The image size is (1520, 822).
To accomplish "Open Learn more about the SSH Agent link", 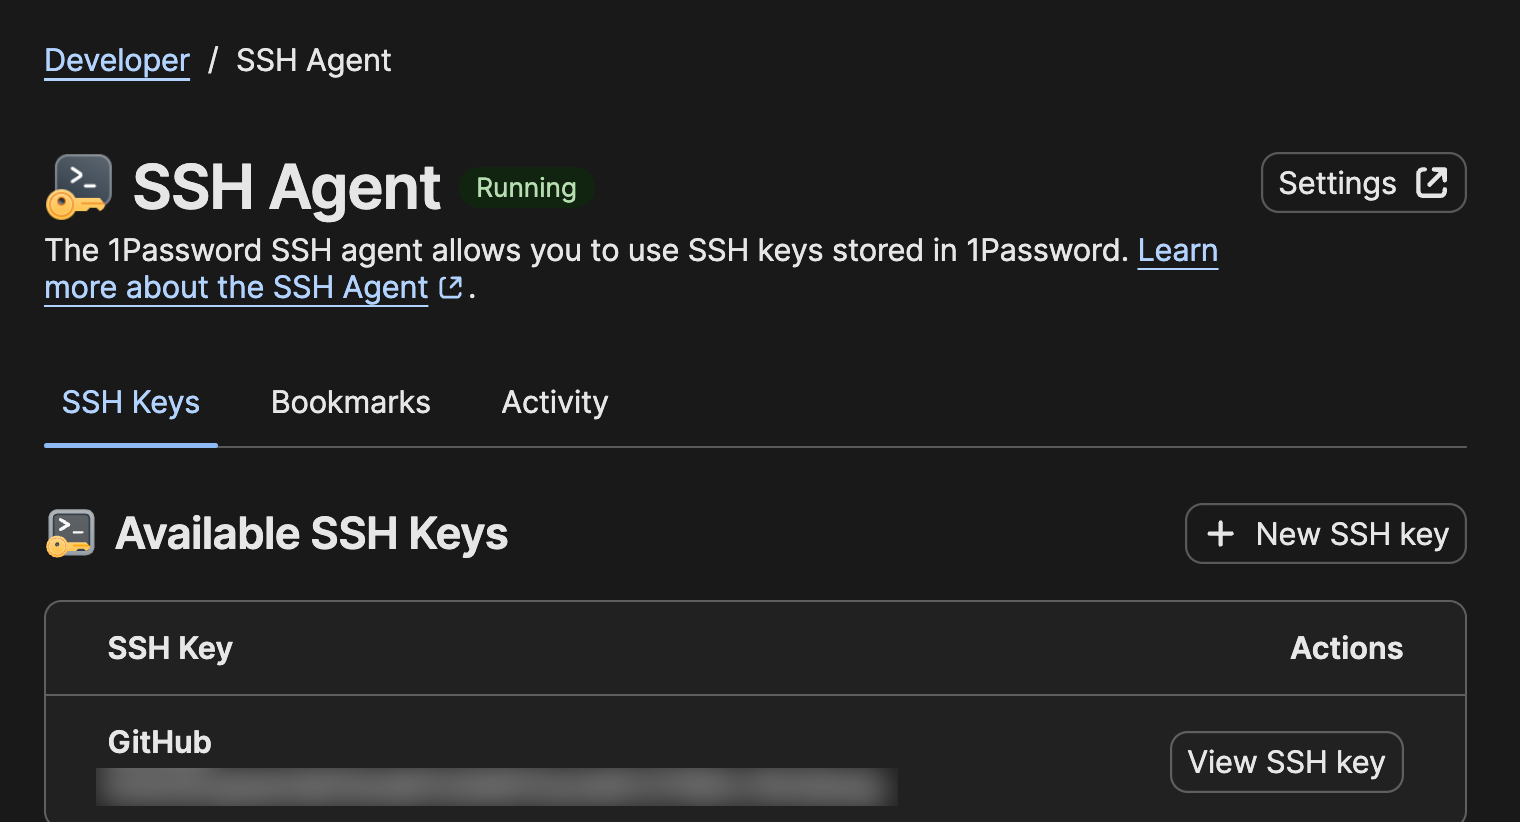I will pos(236,288).
